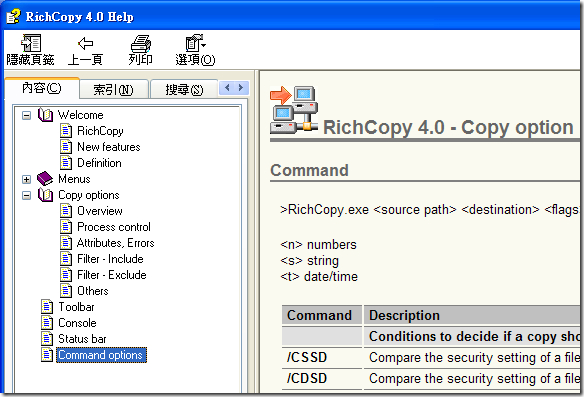The image size is (584, 397).
Task: Open the New features topic
Action: [x=109, y=147]
